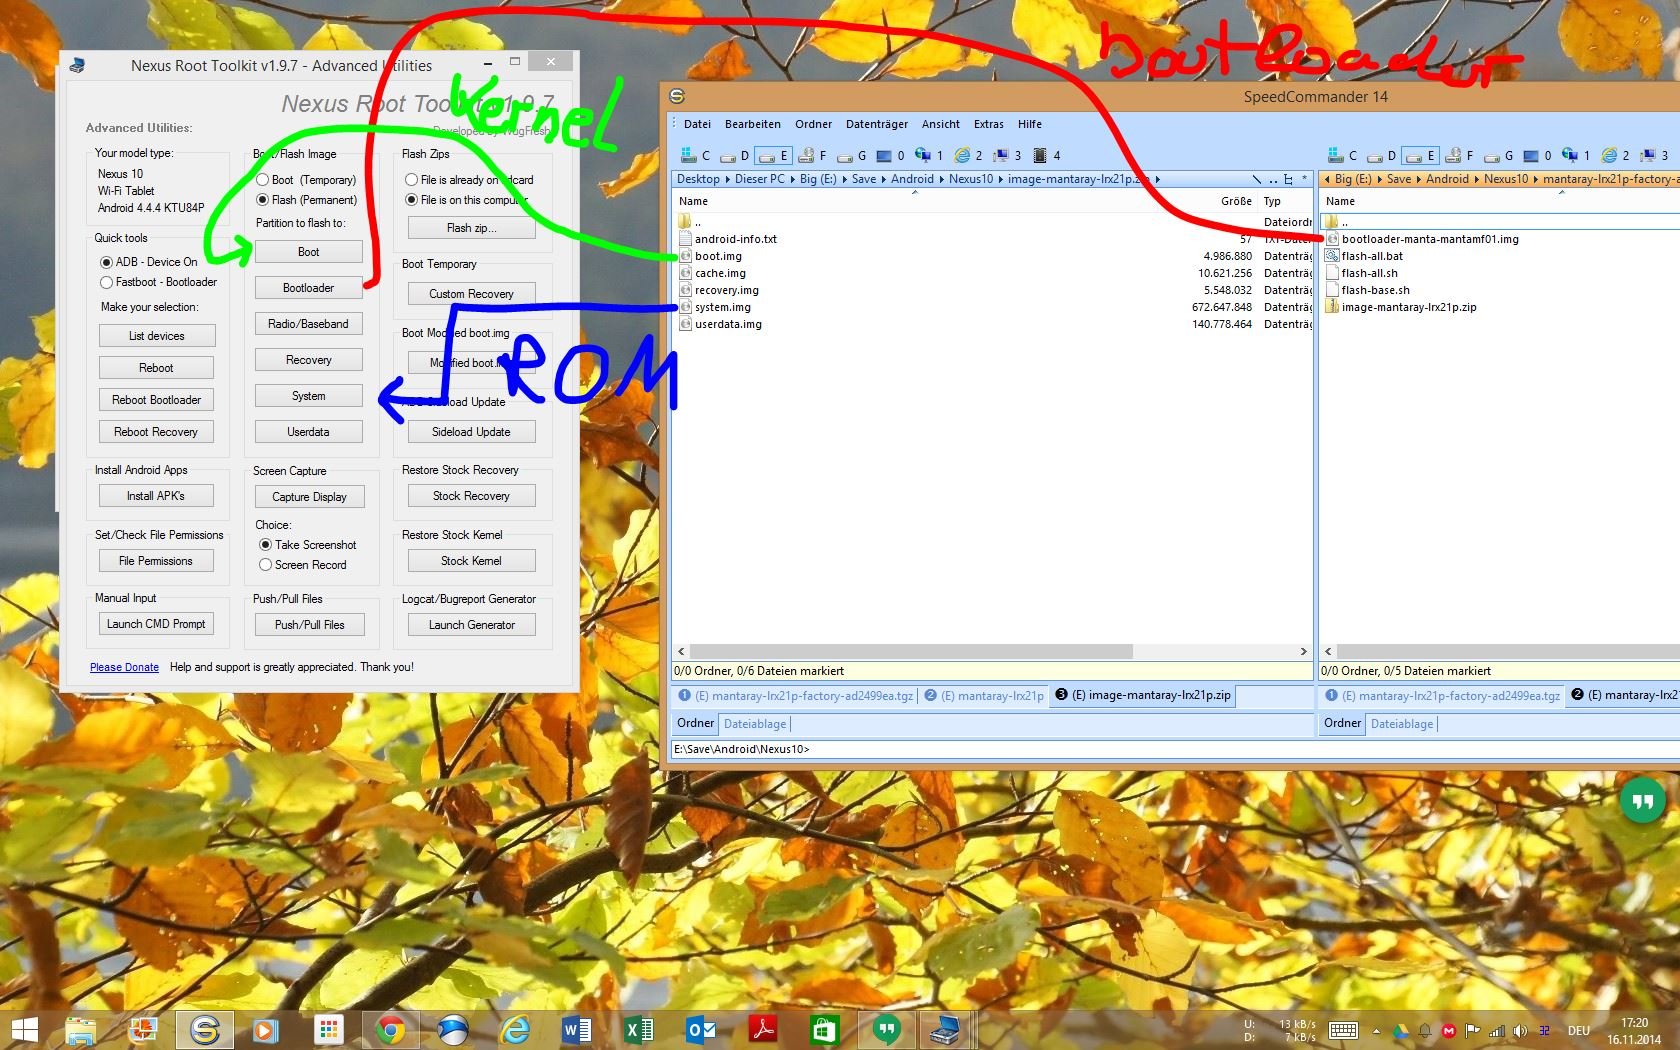Open Internet shortcut 2 in left pane drive bar
Viewport: 1680px width, 1050px height.
pyautogui.click(x=968, y=156)
